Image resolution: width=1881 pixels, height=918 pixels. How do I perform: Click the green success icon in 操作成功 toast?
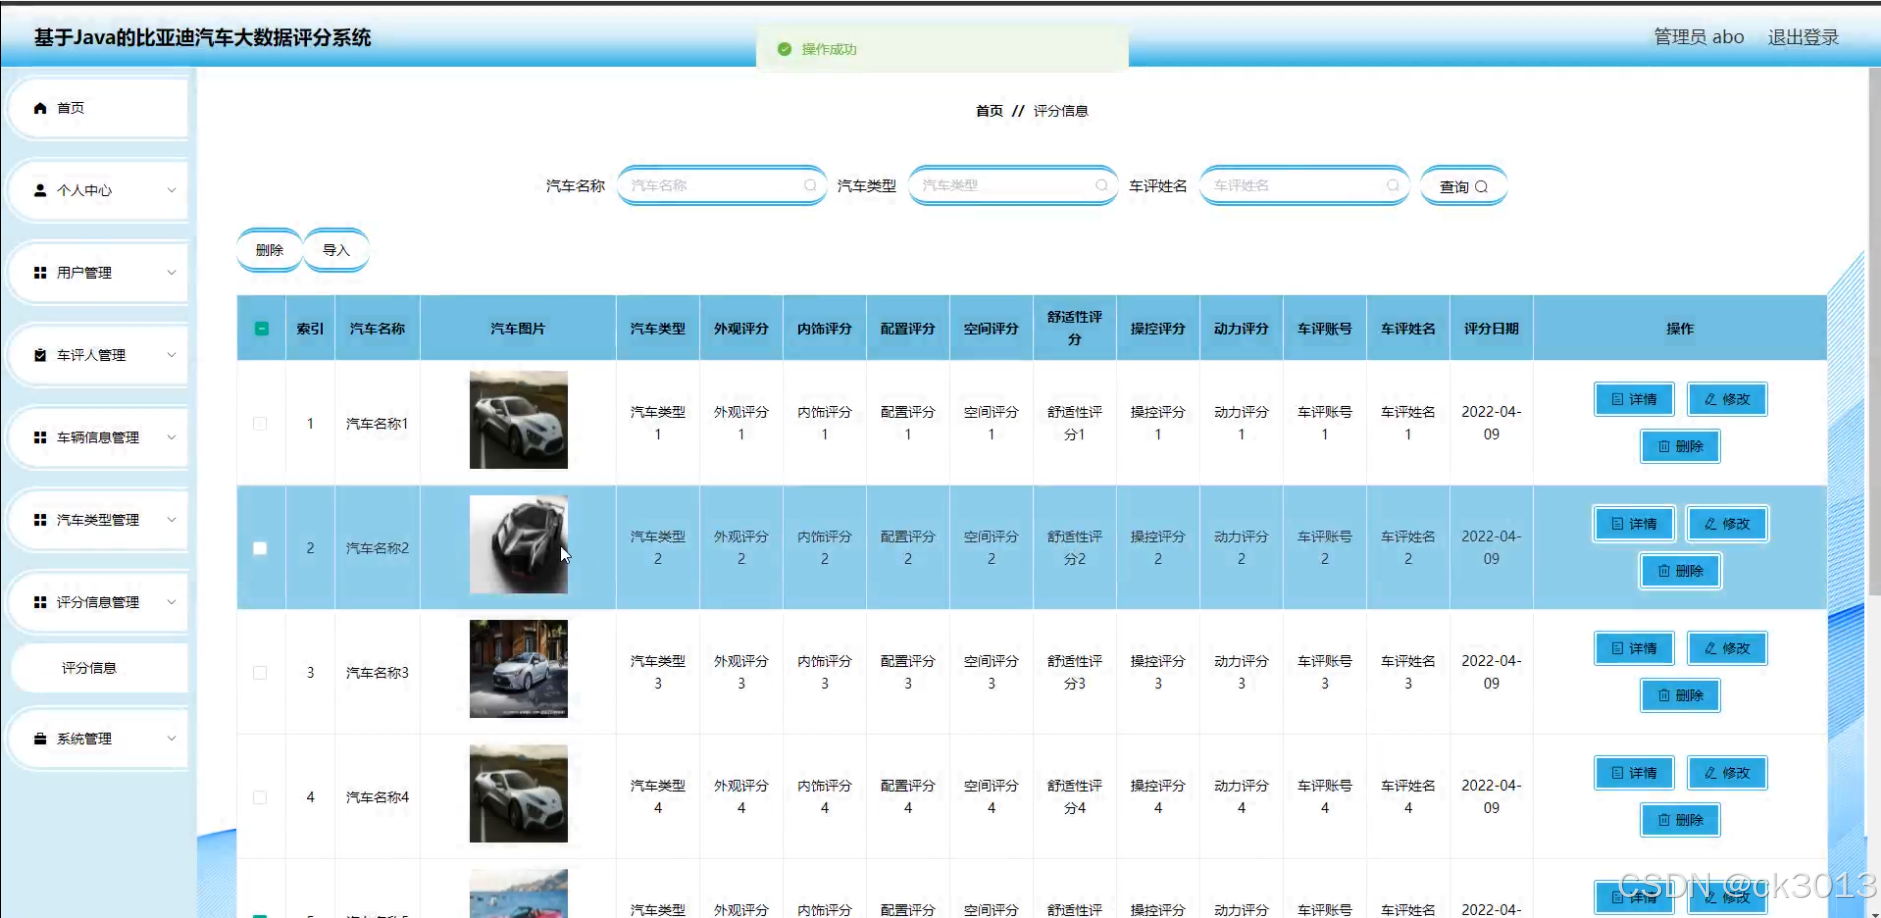click(785, 49)
